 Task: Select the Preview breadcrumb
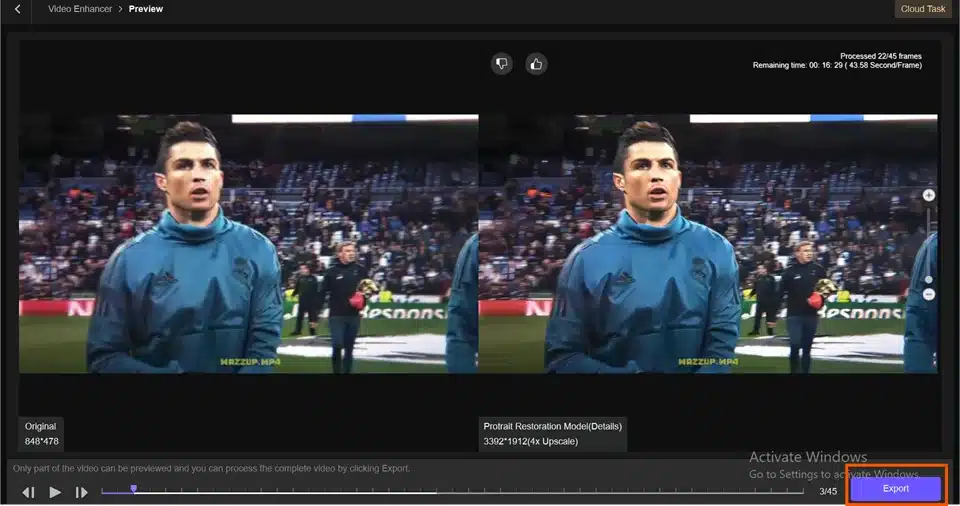[146, 9]
